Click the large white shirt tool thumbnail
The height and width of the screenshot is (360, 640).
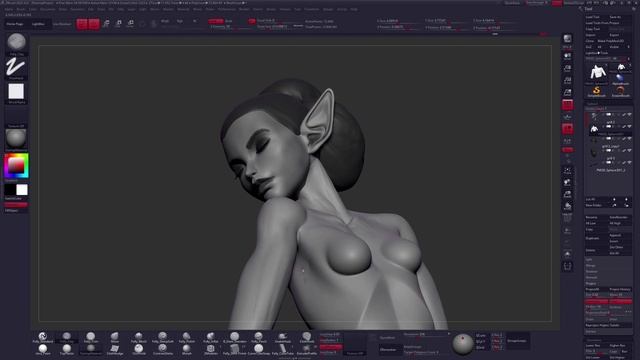point(597,73)
